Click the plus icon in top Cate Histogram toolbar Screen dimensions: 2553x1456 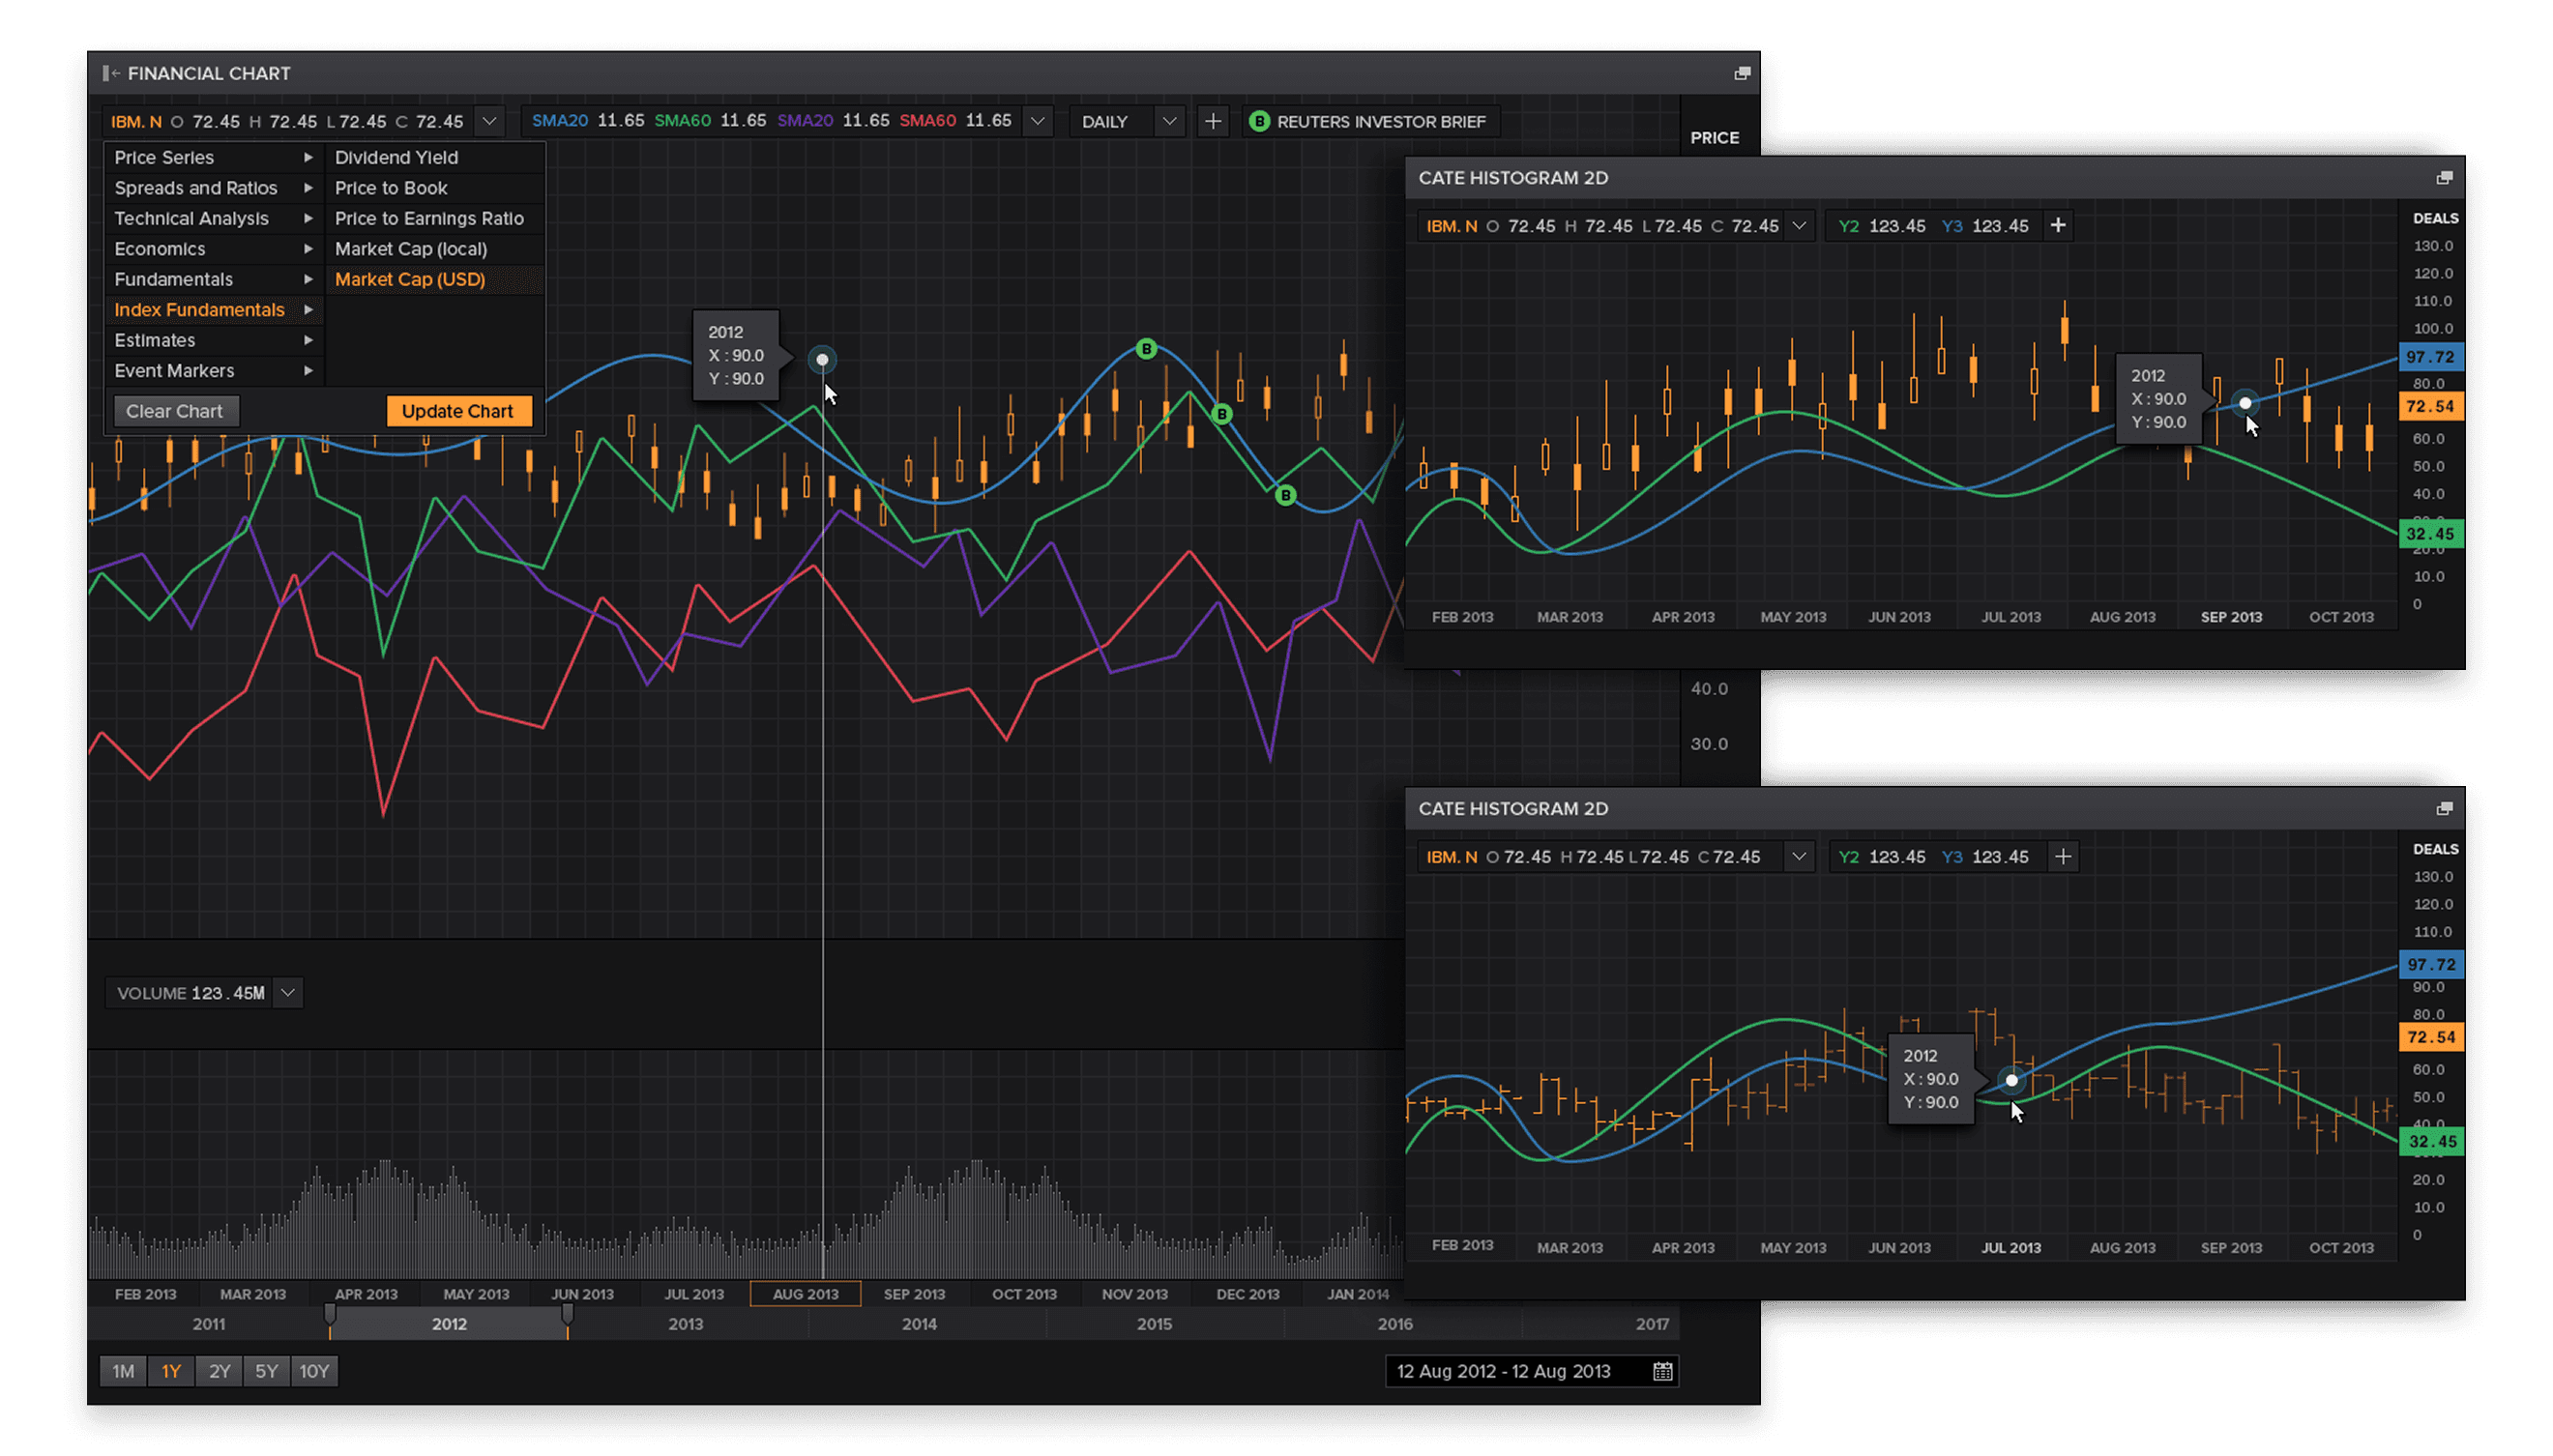tap(2057, 225)
